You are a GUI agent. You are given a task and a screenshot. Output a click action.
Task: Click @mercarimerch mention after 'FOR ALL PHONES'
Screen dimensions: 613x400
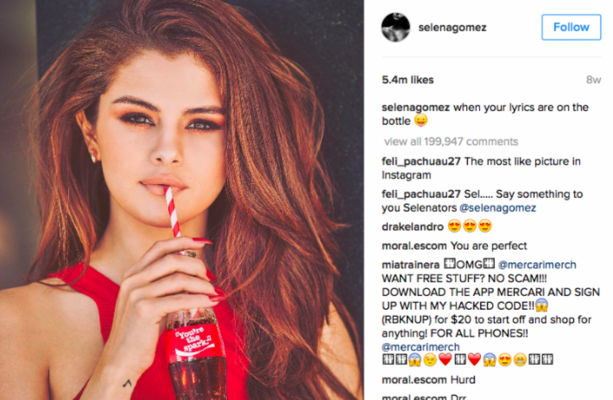coord(421,347)
